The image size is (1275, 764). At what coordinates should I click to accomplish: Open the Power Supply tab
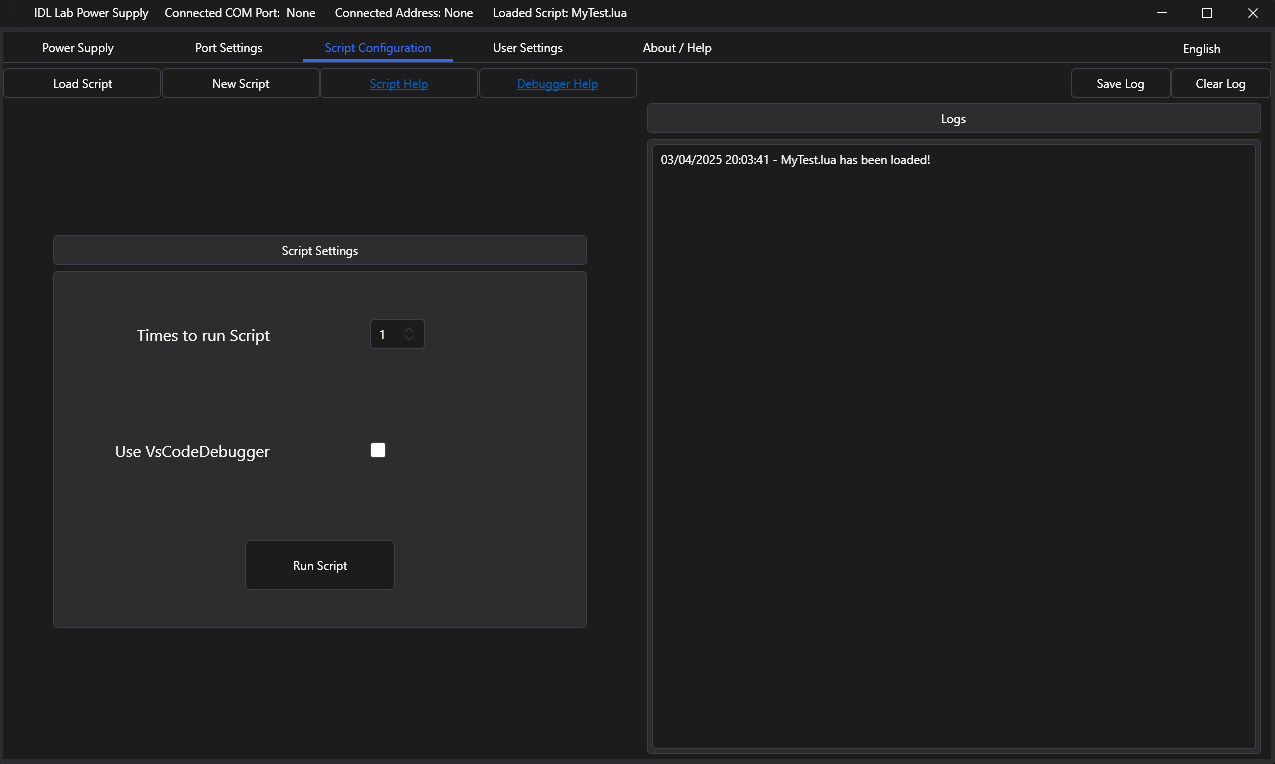(78, 48)
